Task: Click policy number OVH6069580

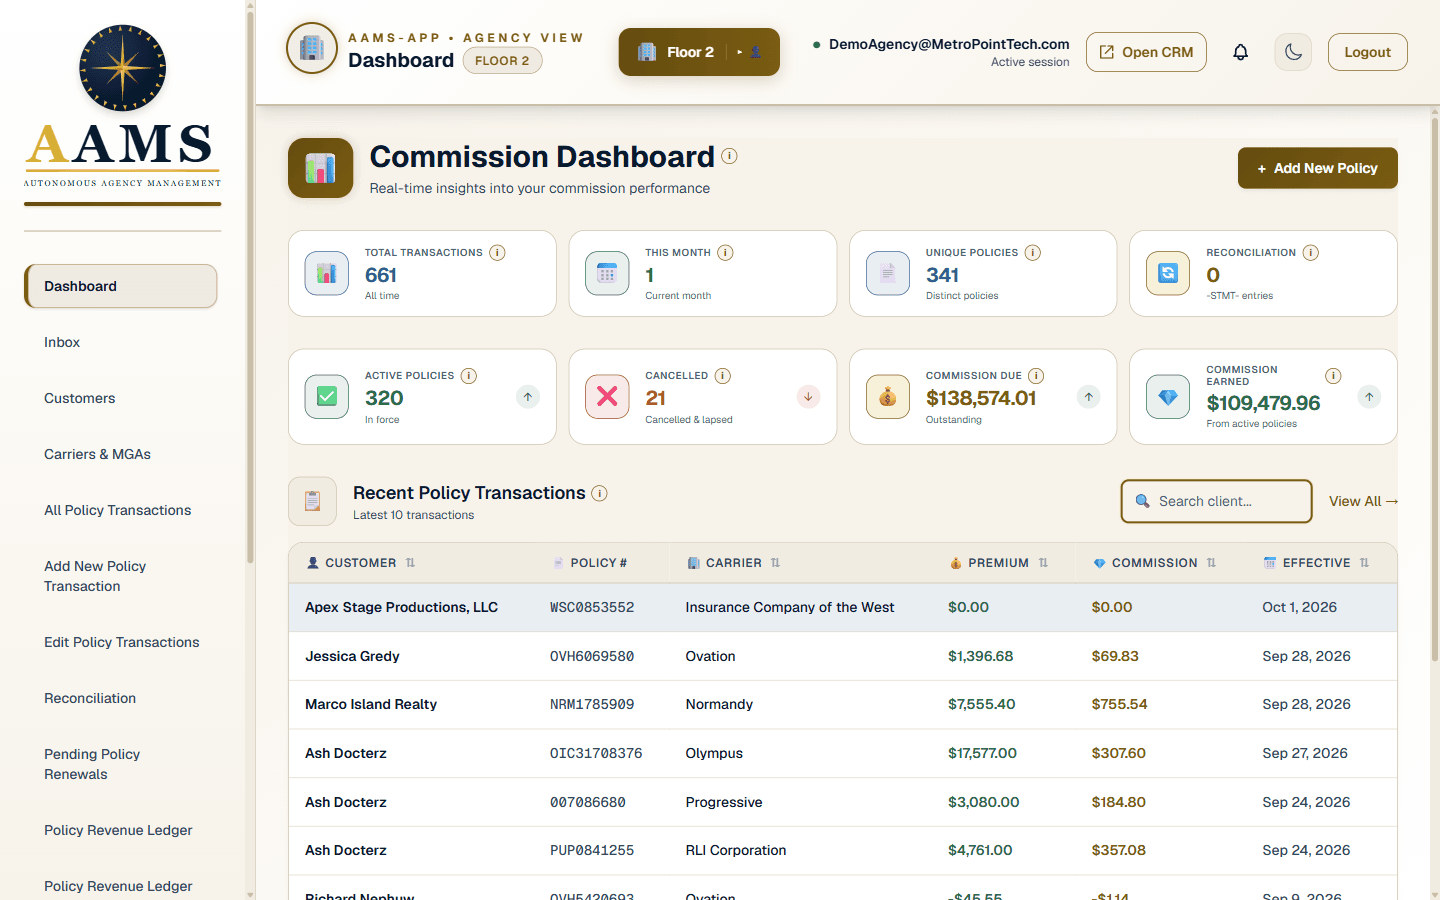Action: pyautogui.click(x=592, y=656)
